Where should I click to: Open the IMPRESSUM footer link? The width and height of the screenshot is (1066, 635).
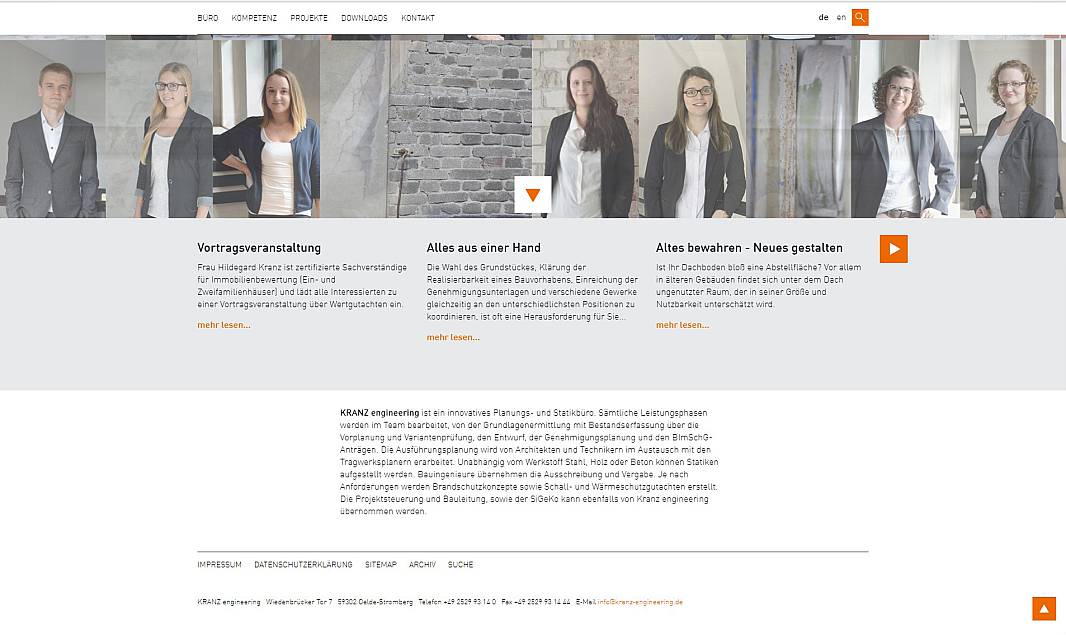point(220,565)
